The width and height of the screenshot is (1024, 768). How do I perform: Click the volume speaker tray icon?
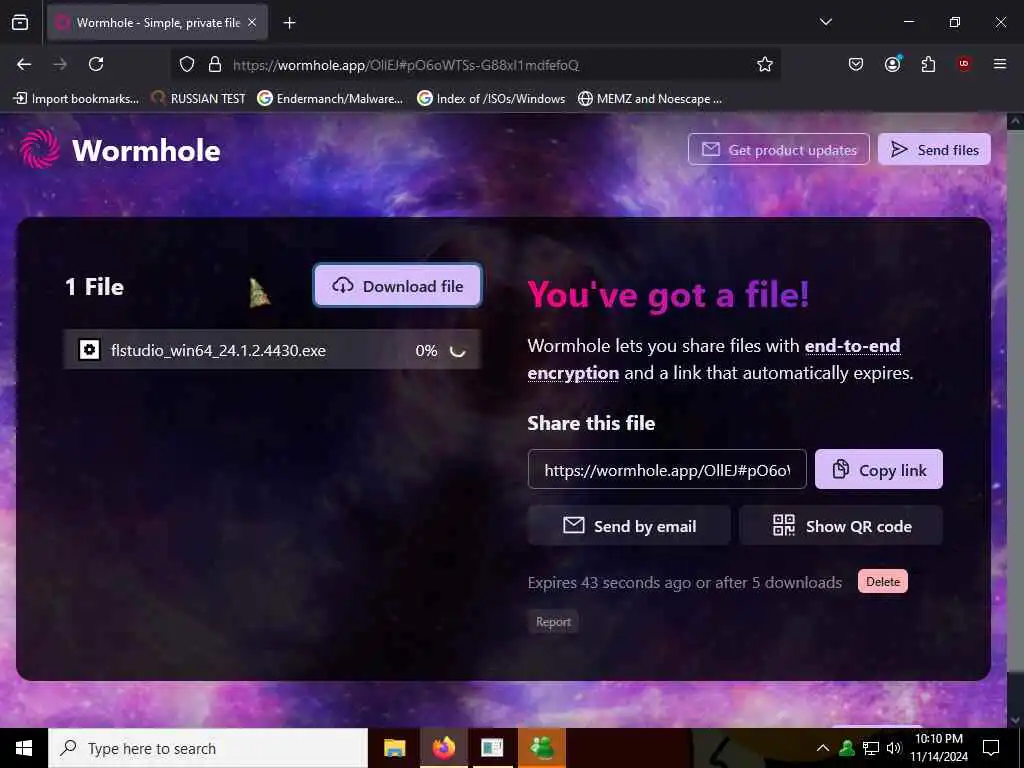click(893, 748)
